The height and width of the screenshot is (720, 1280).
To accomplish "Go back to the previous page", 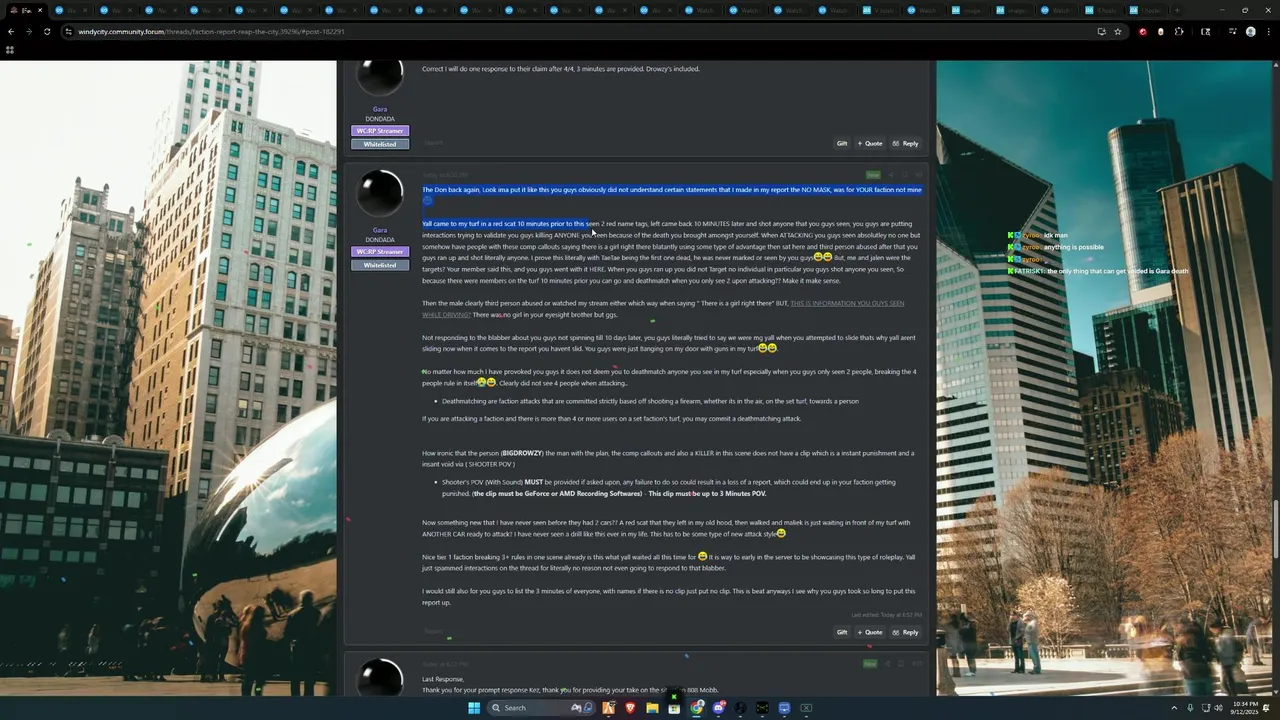I will 11,31.
